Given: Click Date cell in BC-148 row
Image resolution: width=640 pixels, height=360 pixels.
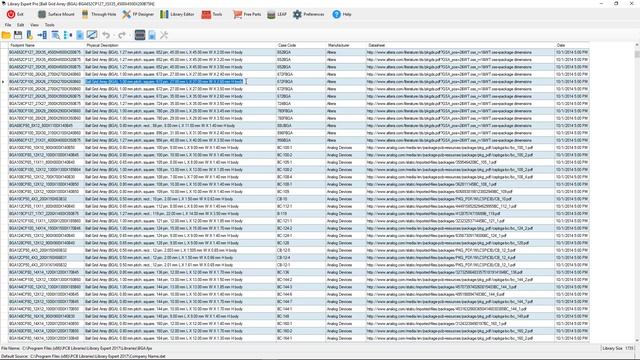Looking at the screenshot, I should [x=572, y=316].
